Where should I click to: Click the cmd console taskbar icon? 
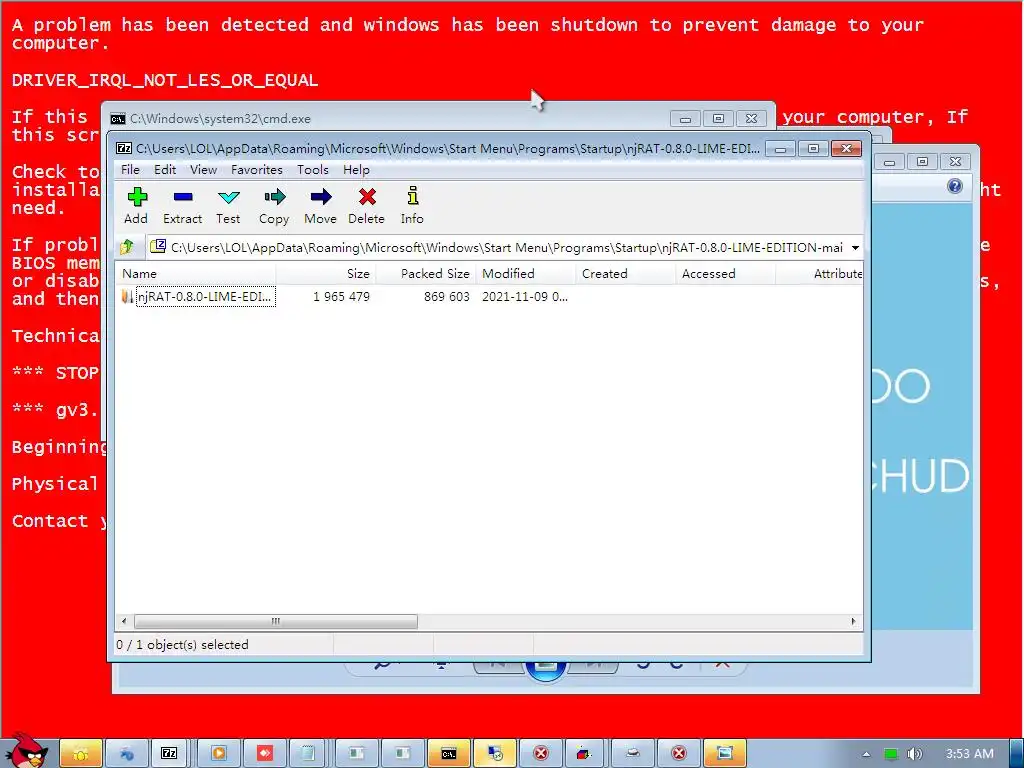449,754
